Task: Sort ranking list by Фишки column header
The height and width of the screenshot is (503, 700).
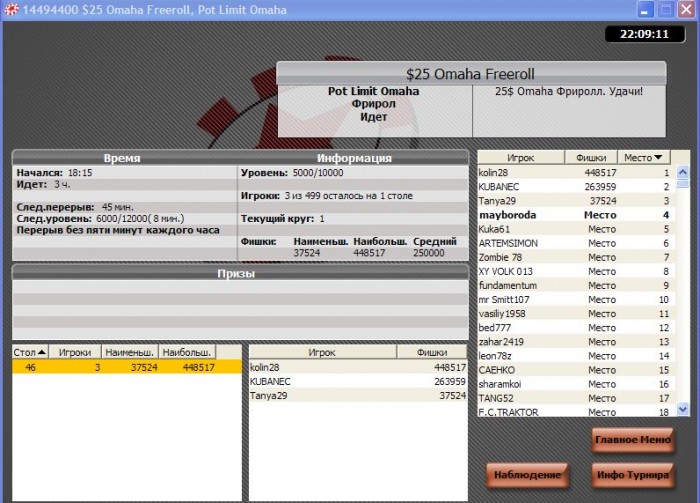Action: tap(591, 158)
